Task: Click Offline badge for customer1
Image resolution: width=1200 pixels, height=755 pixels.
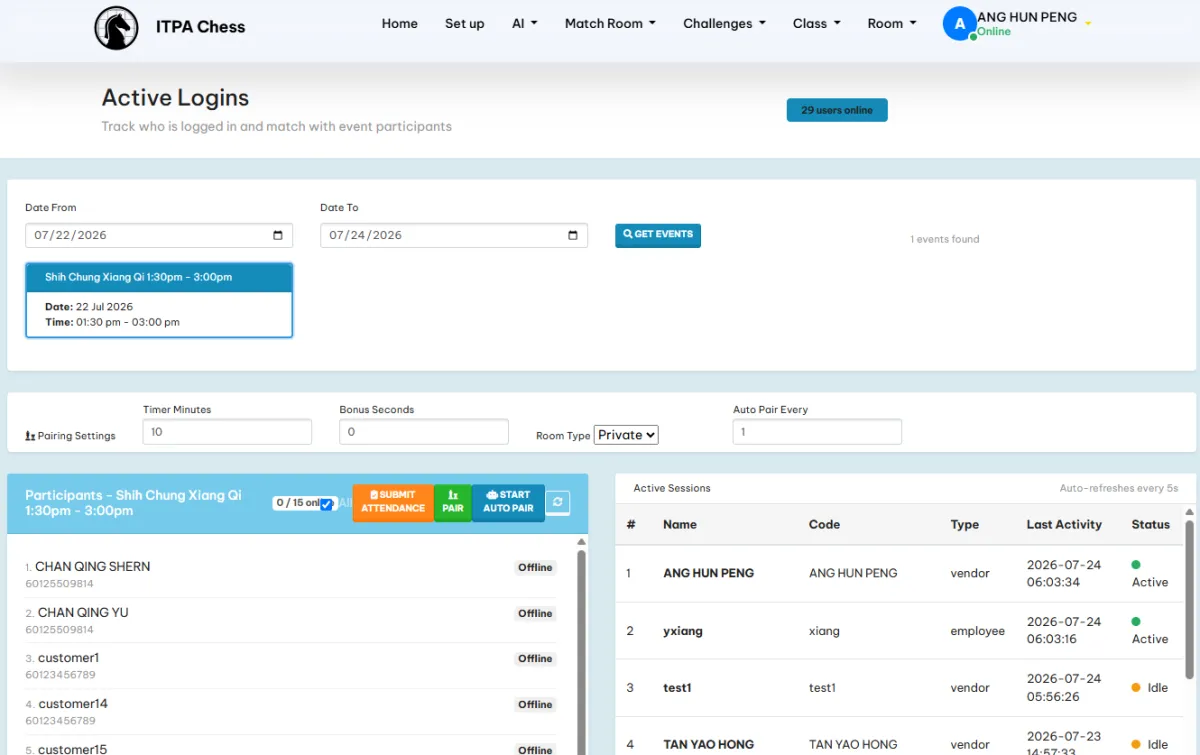Action: (535, 659)
